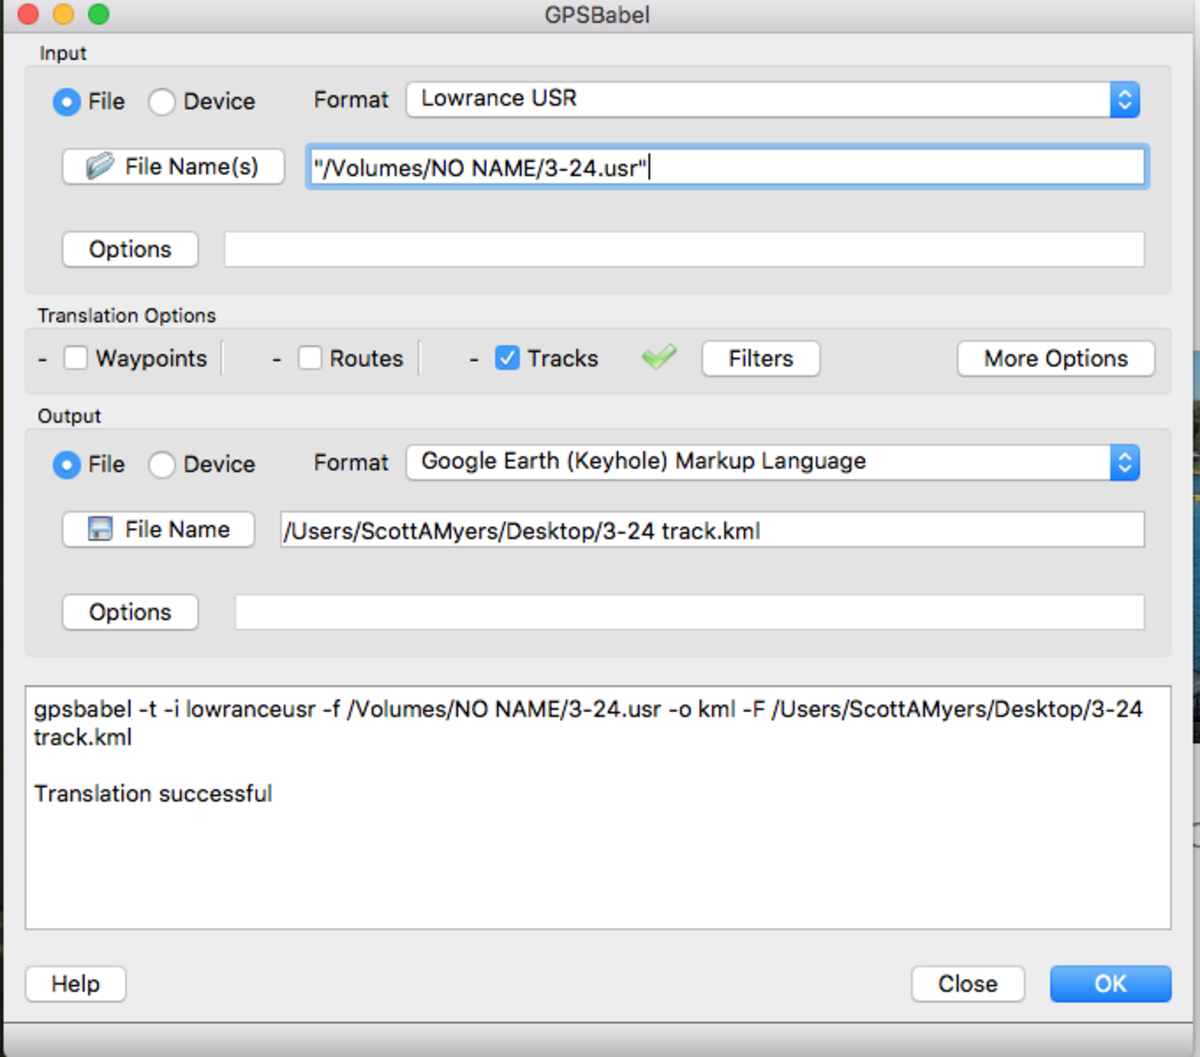Click the input options text field
Screen dimensions: 1200x1057
684,249
